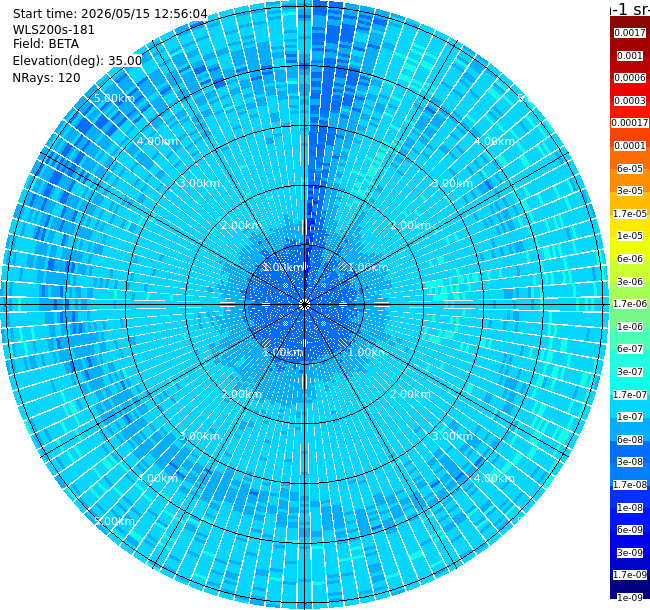Click the lower-right 2.00km range label
The image size is (650, 610).
(410, 394)
